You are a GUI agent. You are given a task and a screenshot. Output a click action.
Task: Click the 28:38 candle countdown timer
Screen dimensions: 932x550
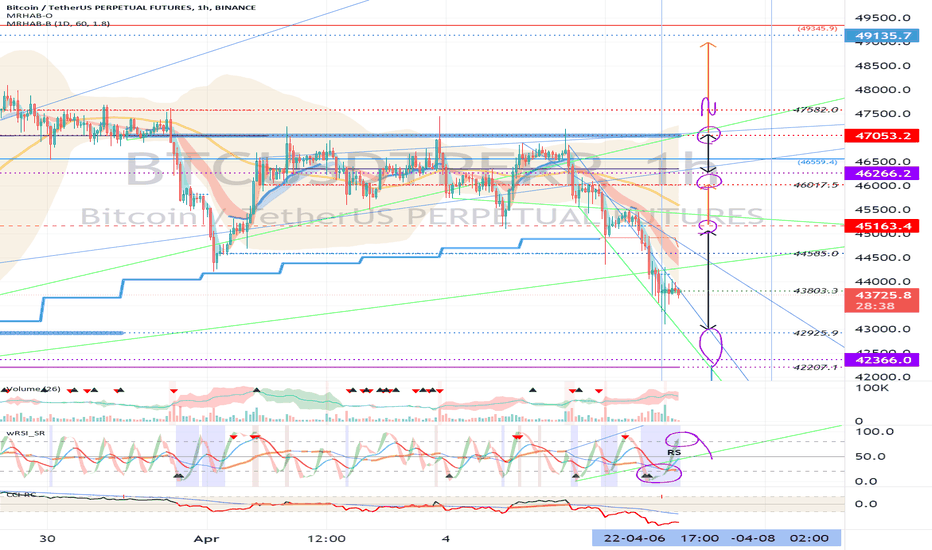point(875,306)
